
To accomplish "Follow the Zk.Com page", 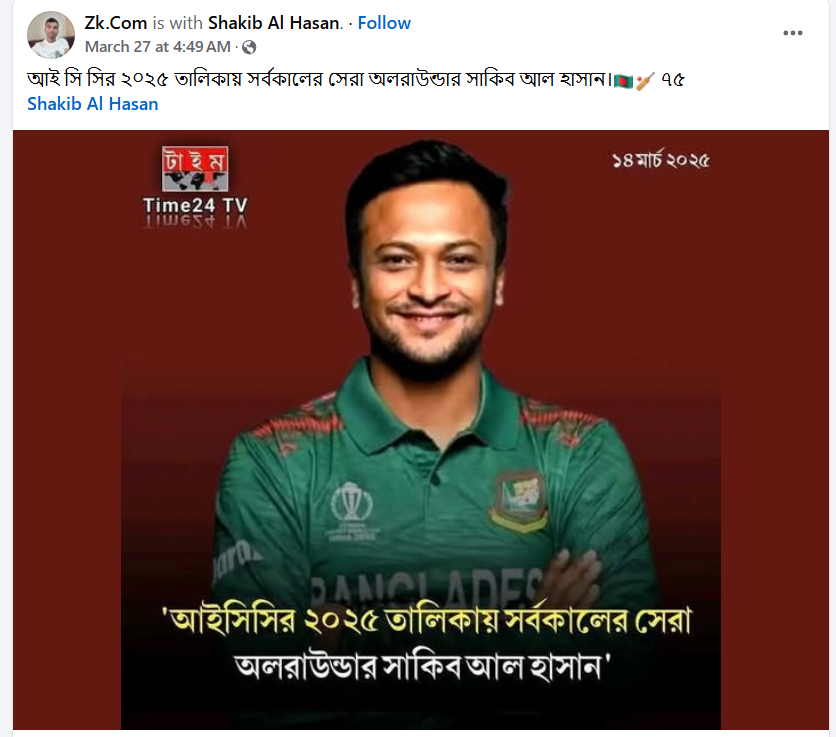I will point(384,23).
